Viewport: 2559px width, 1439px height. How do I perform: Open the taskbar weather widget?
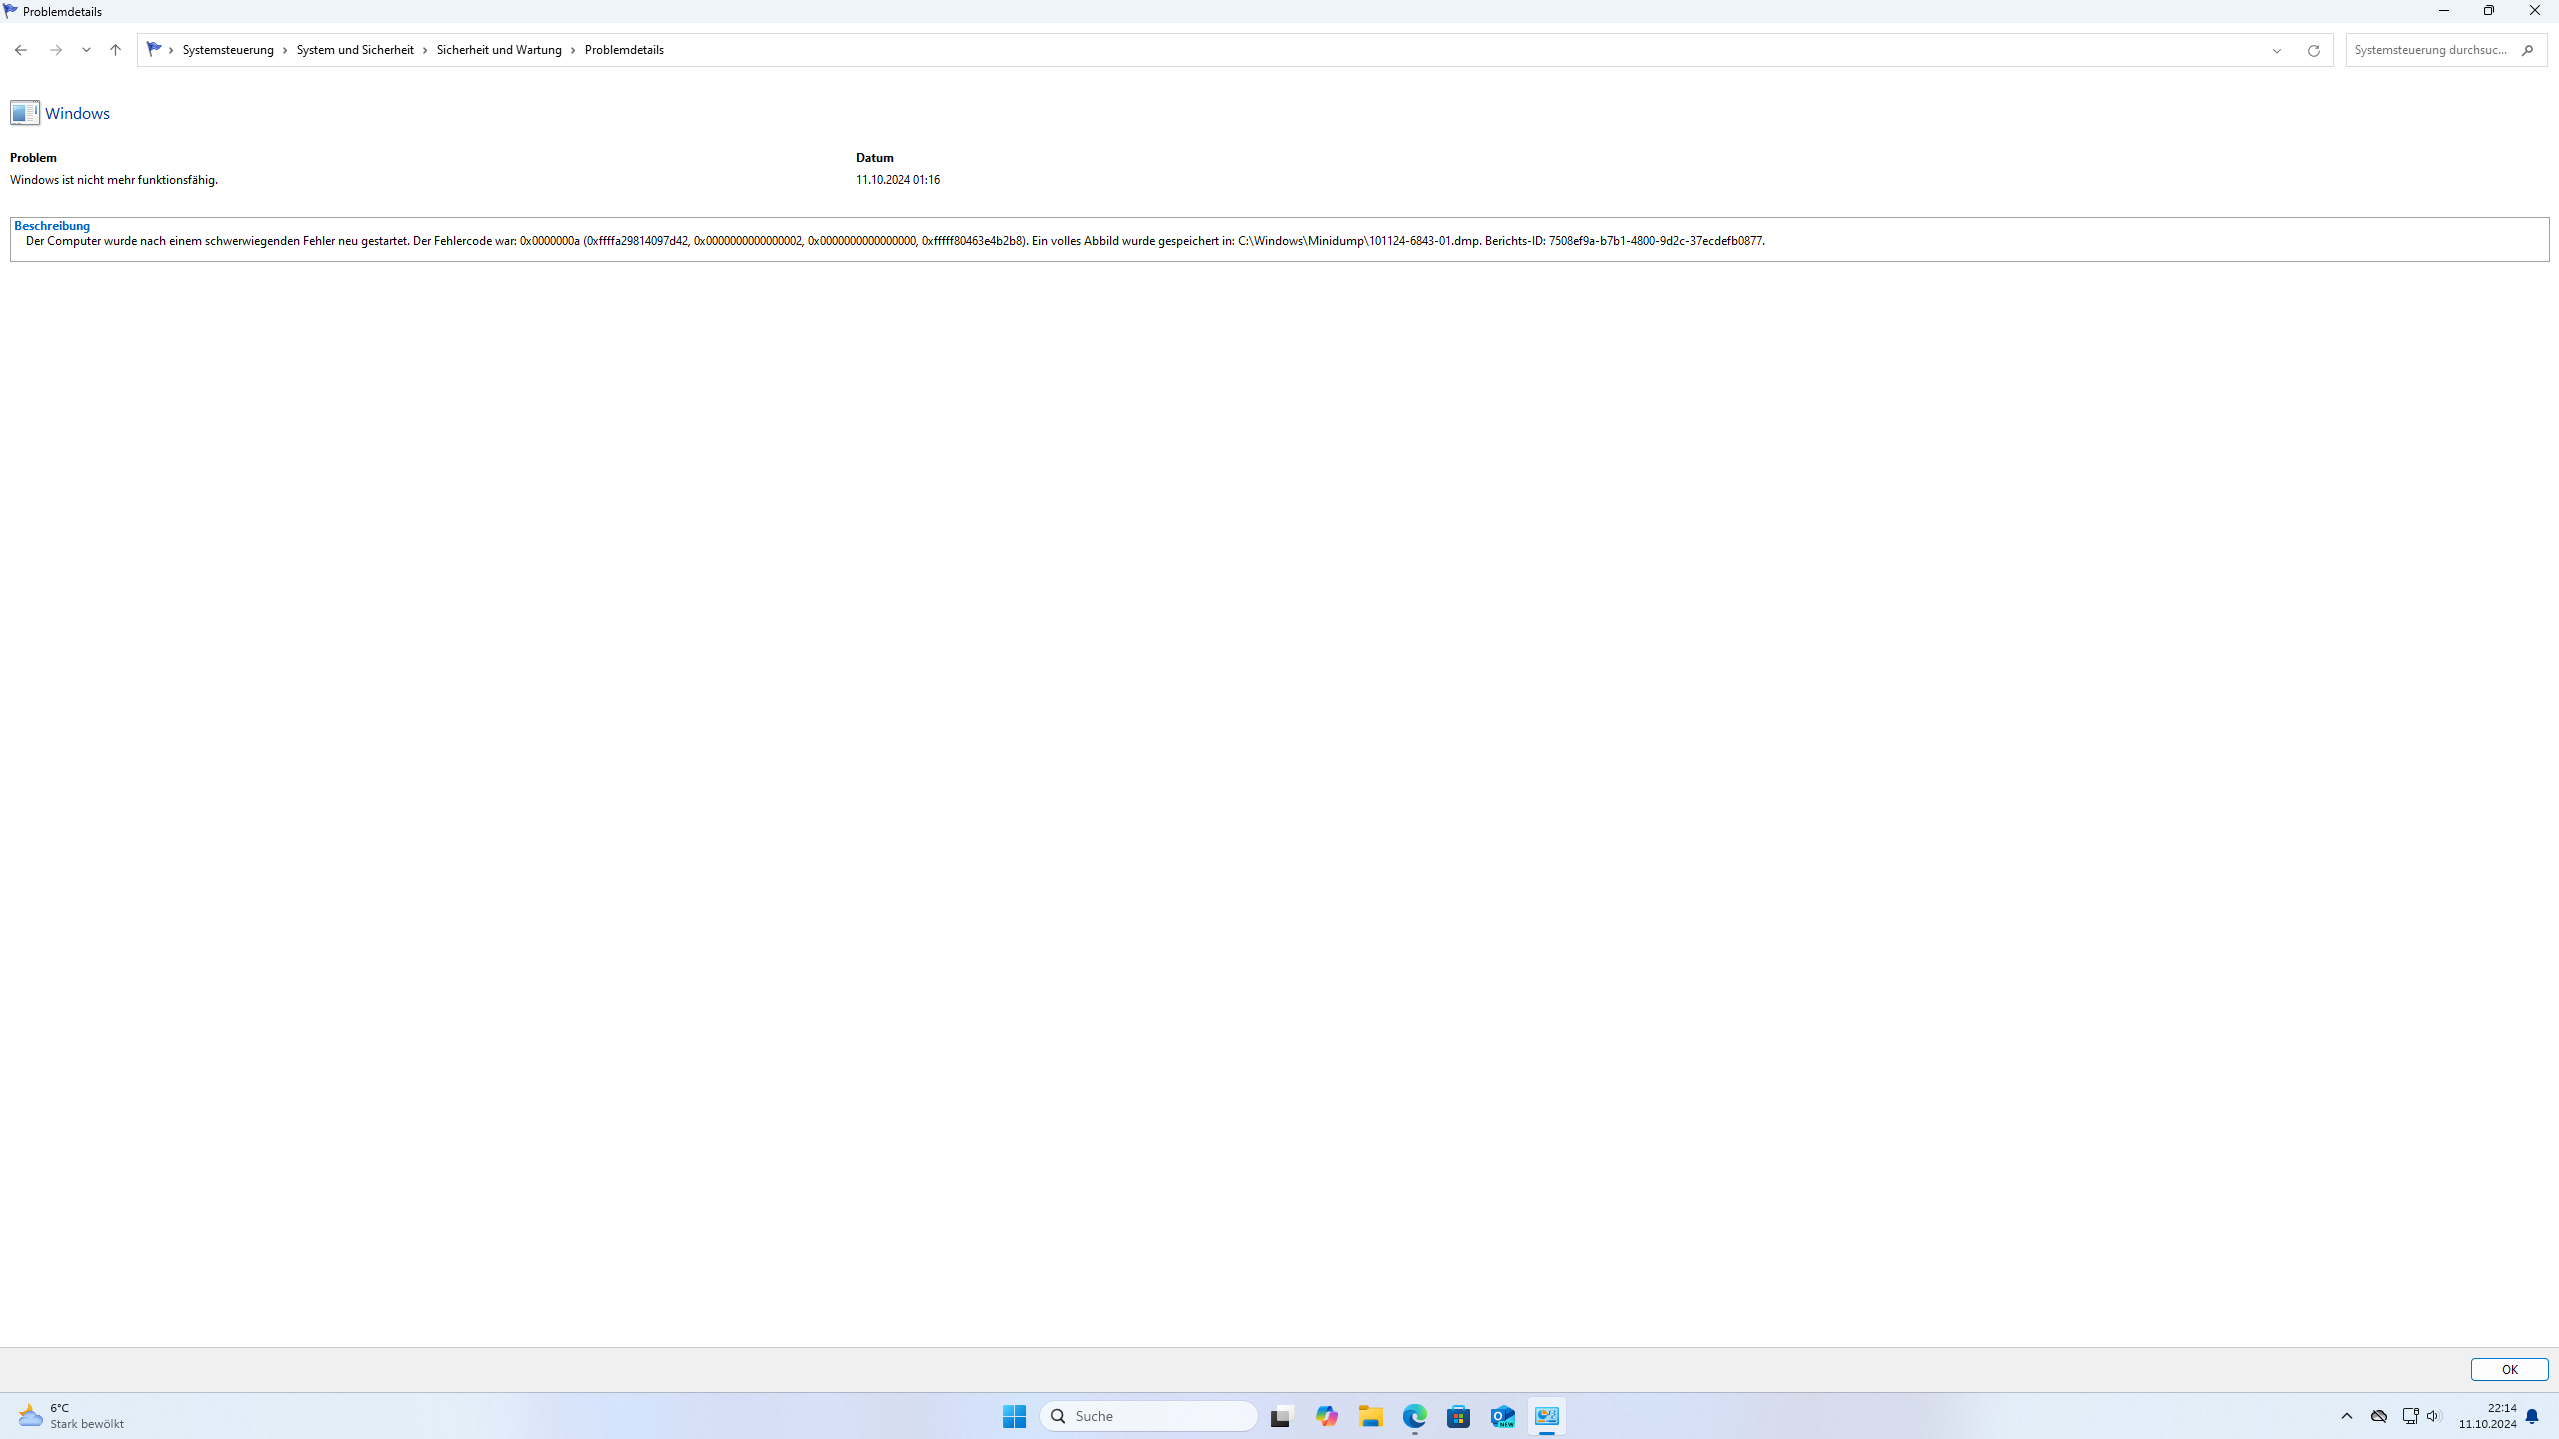coord(70,1416)
